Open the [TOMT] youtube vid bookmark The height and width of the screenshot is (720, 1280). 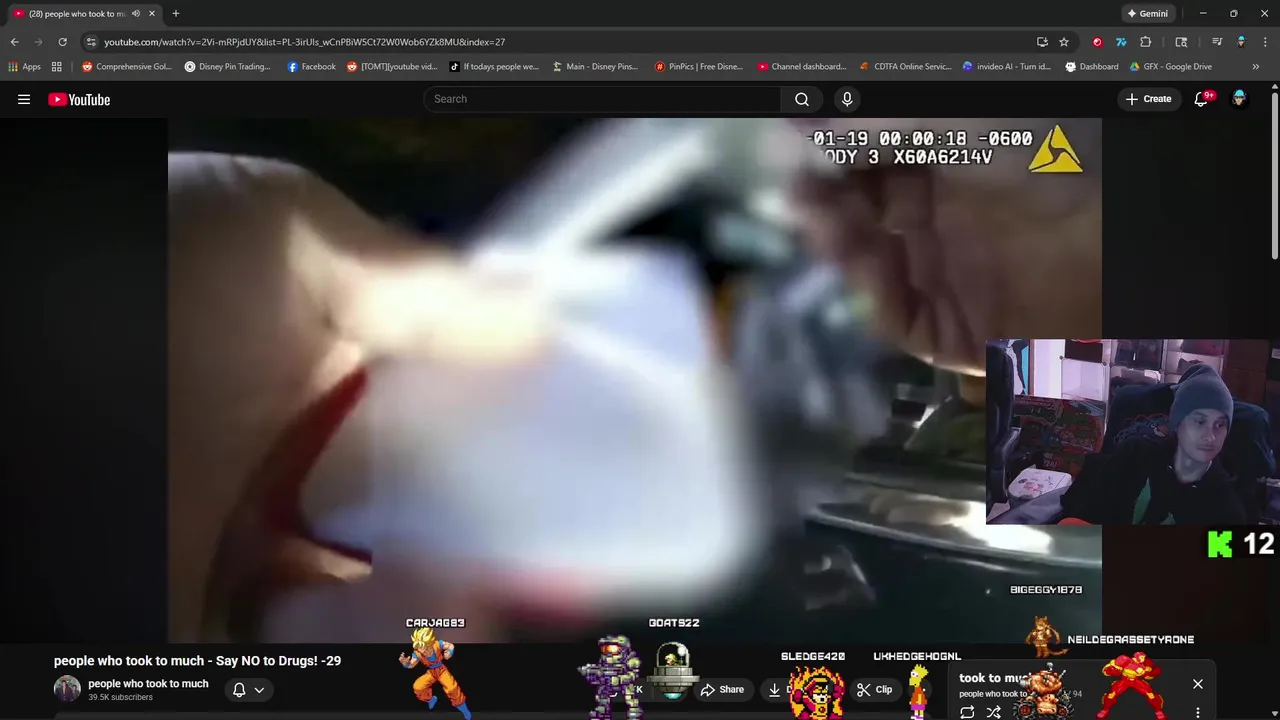click(392, 67)
